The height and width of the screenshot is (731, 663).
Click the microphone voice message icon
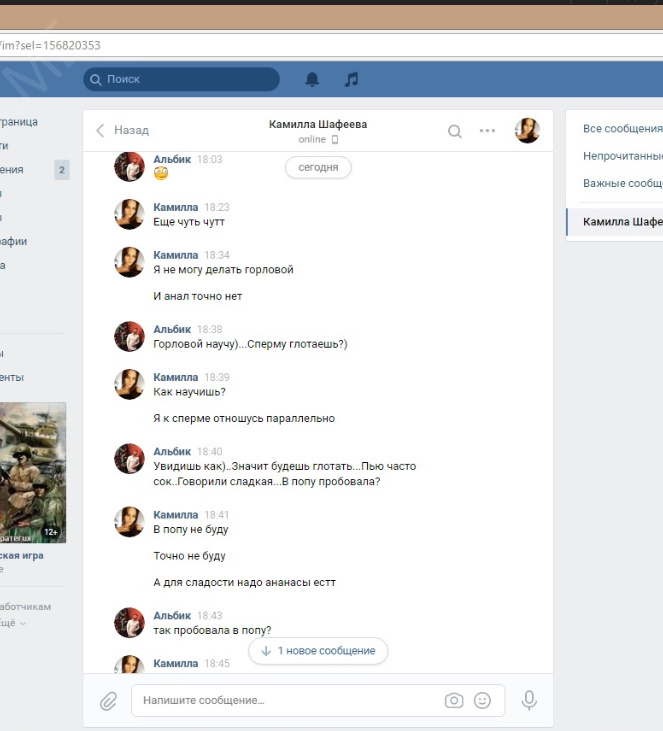point(529,701)
